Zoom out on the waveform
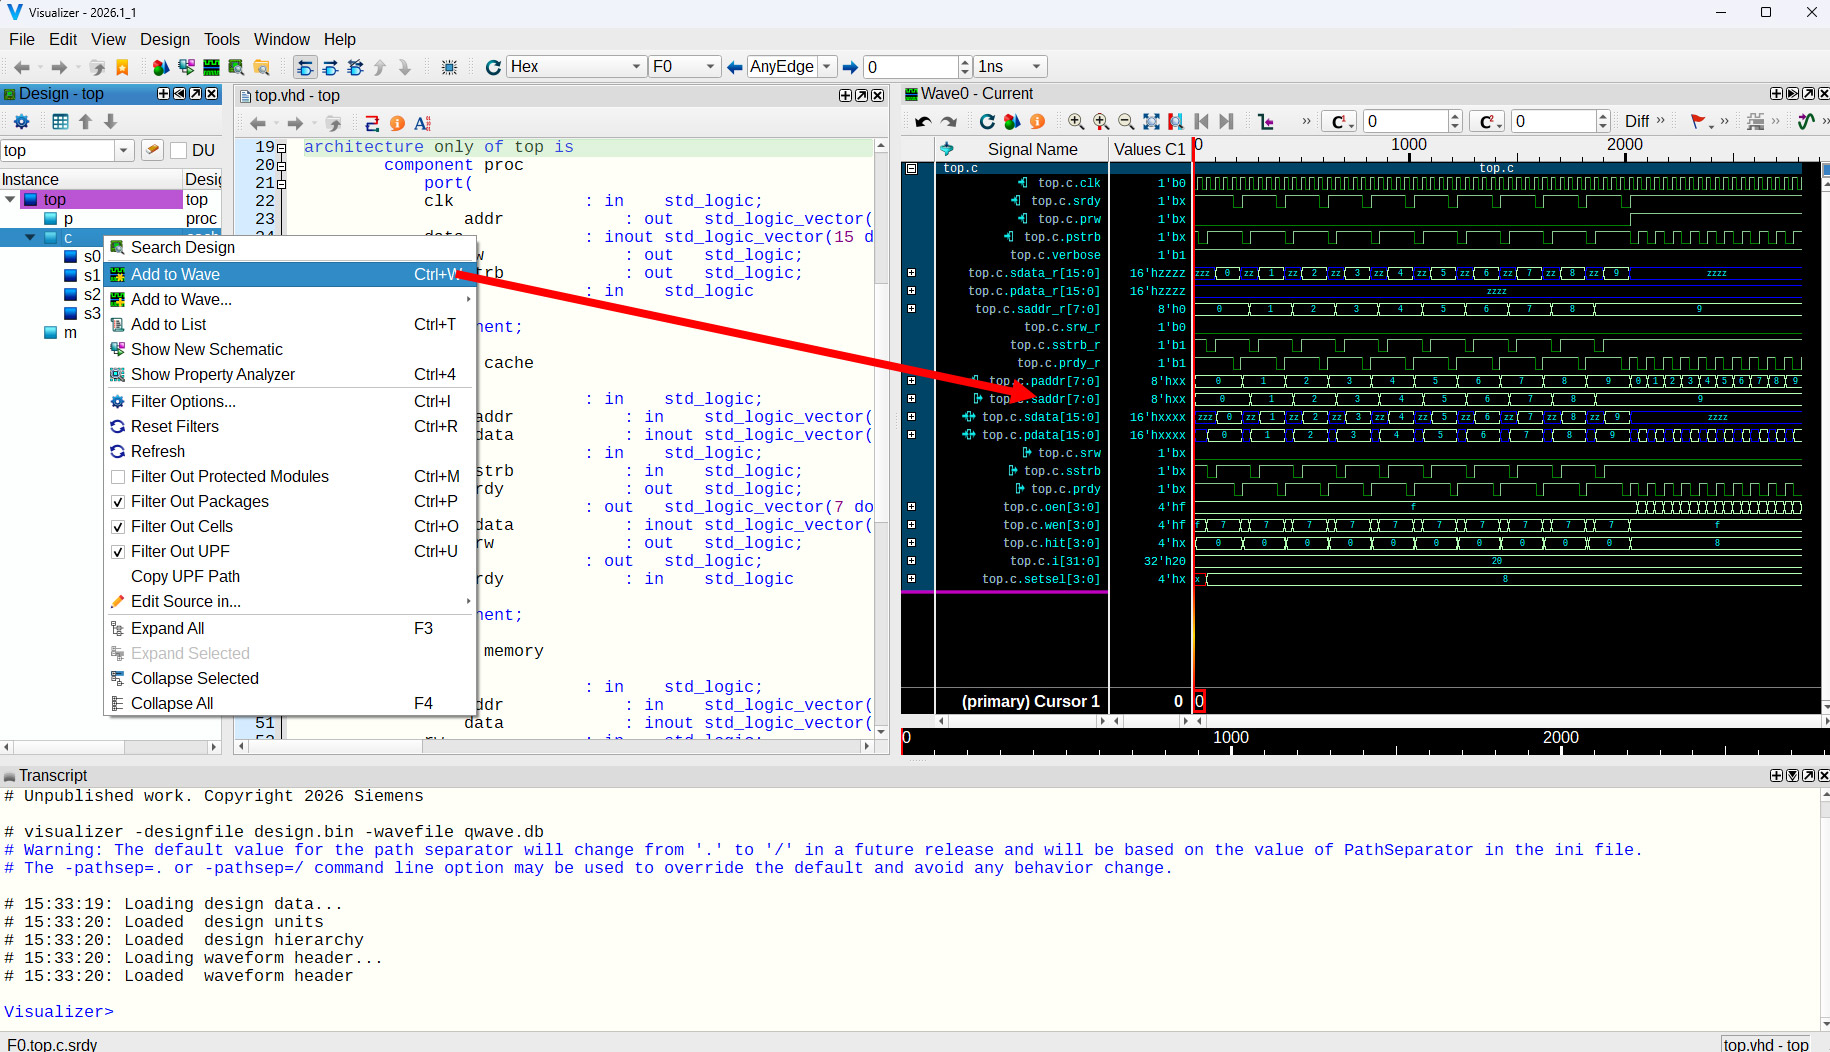This screenshot has width=1830, height=1052. coord(1126,122)
